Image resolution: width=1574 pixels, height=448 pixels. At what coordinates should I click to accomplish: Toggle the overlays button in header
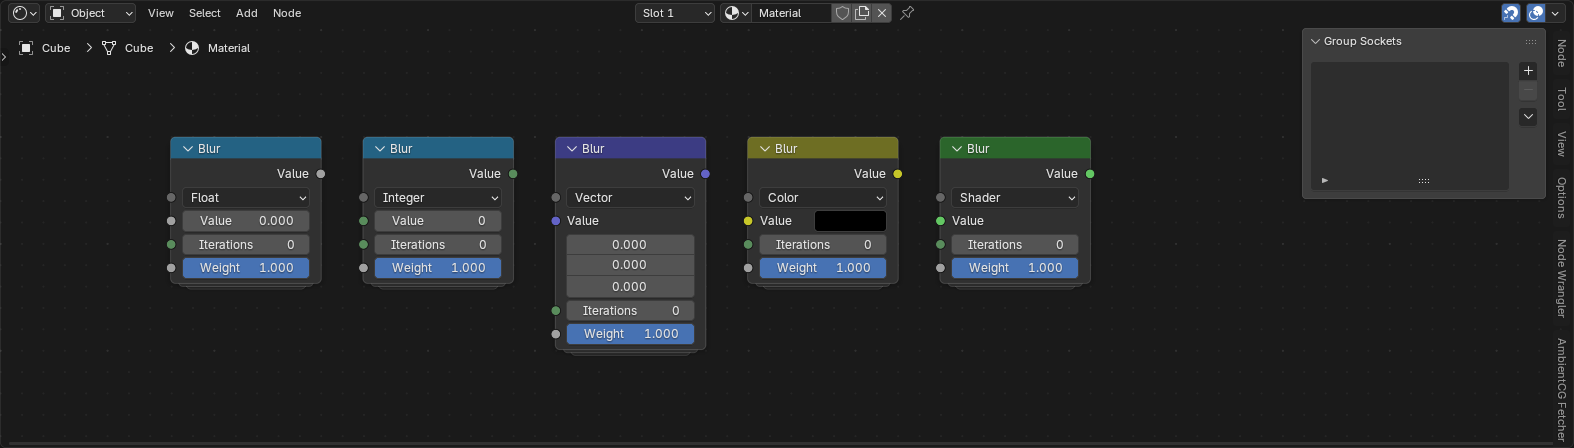pyautogui.click(x=1536, y=13)
